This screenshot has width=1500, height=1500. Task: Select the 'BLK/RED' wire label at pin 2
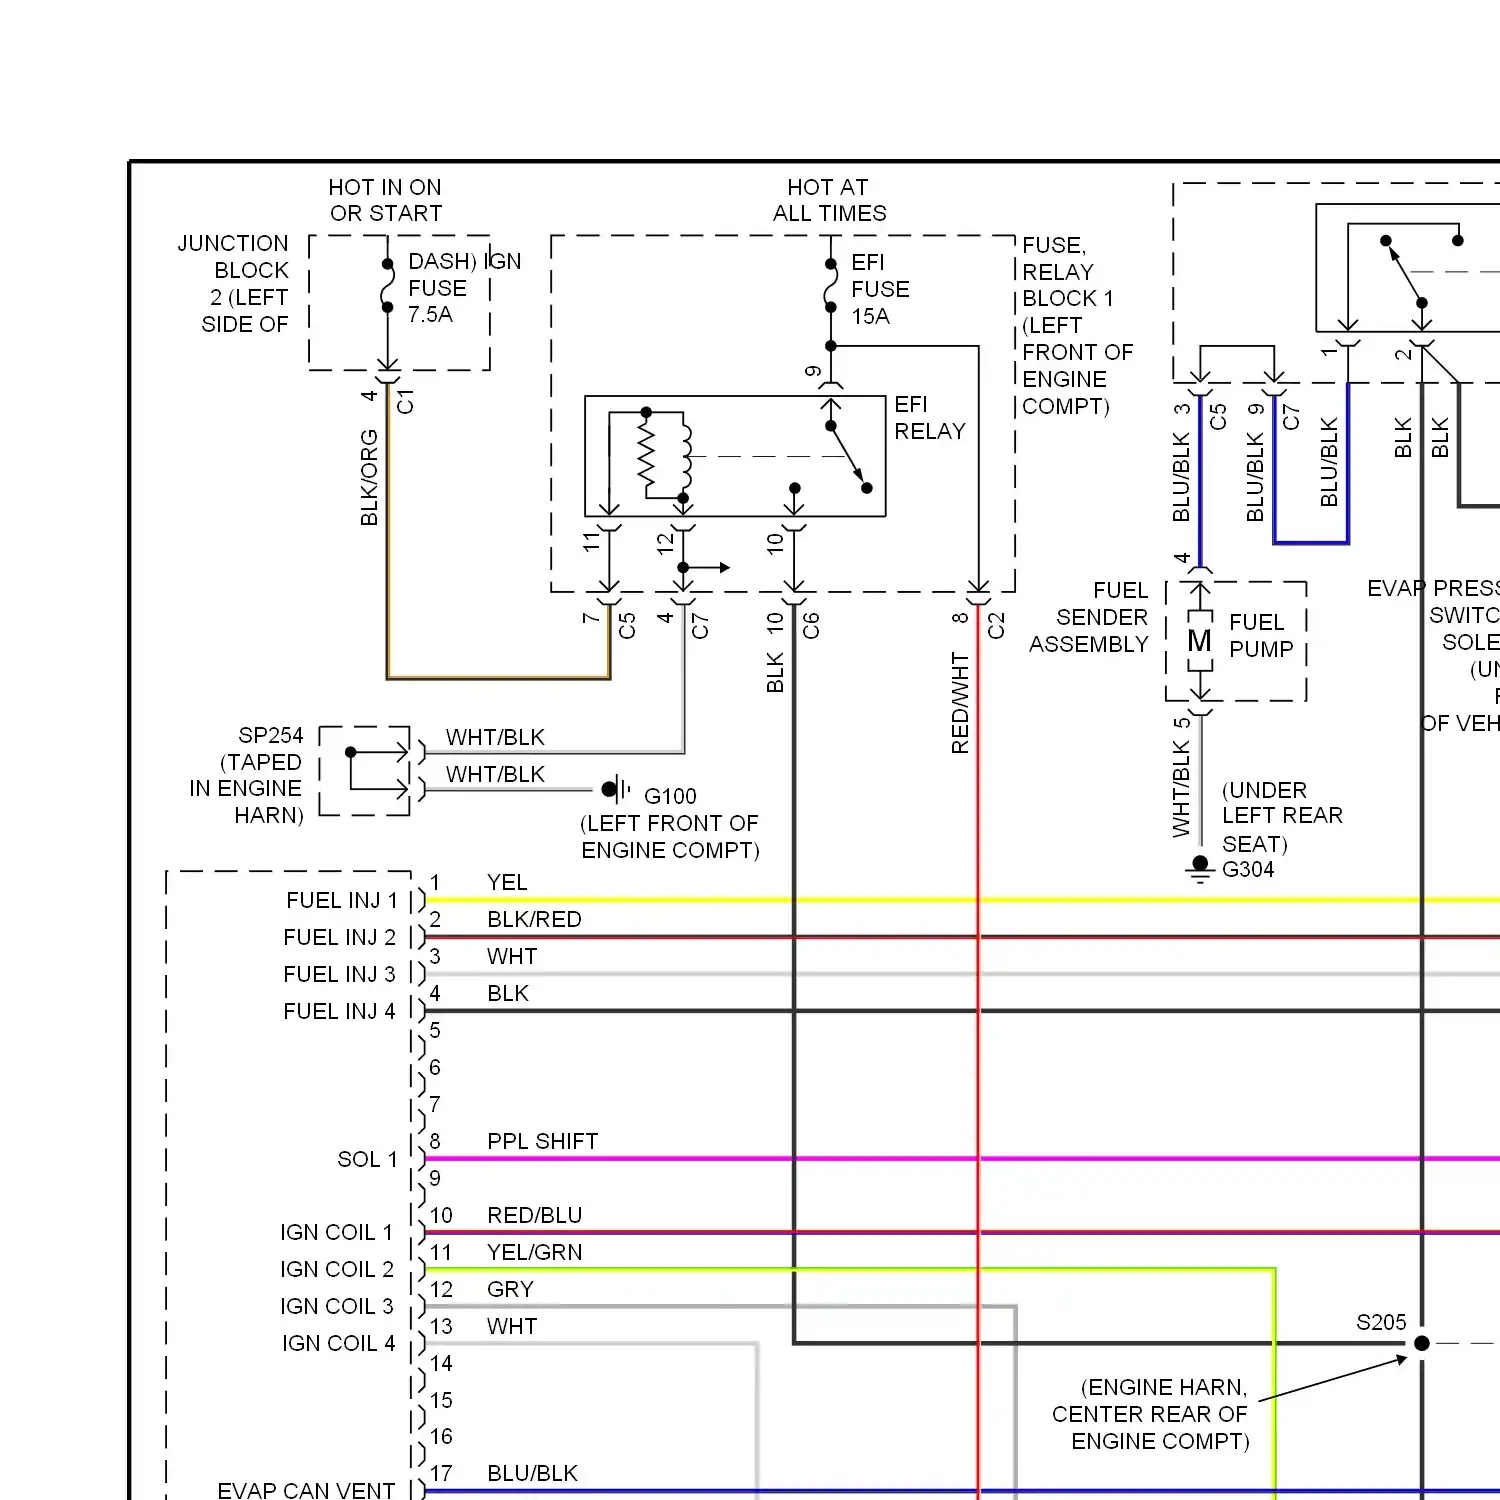(534, 919)
